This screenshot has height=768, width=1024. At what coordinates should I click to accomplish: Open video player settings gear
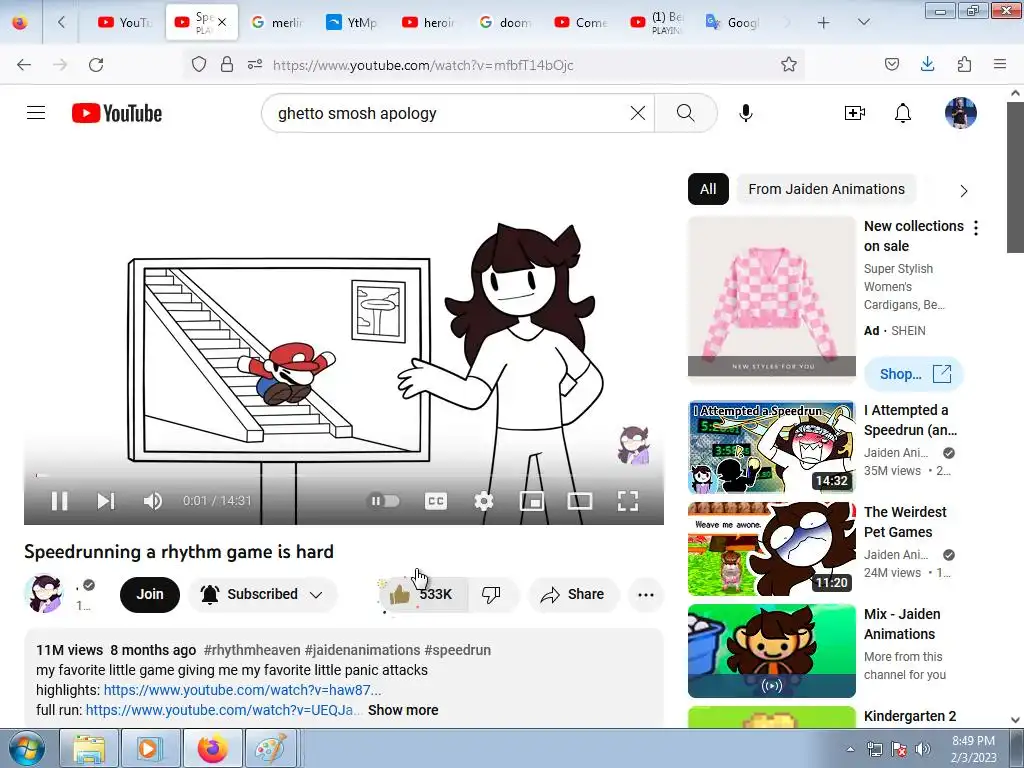point(484,501)
